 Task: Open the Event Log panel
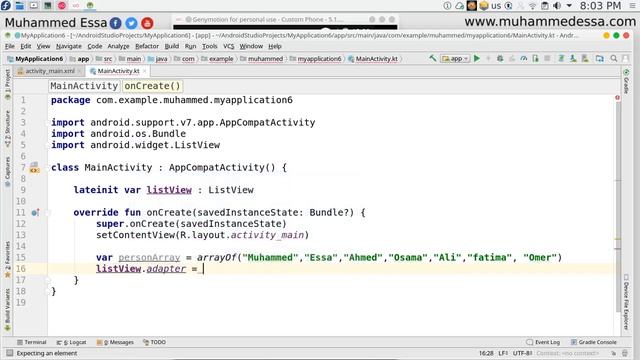point(543,342)
